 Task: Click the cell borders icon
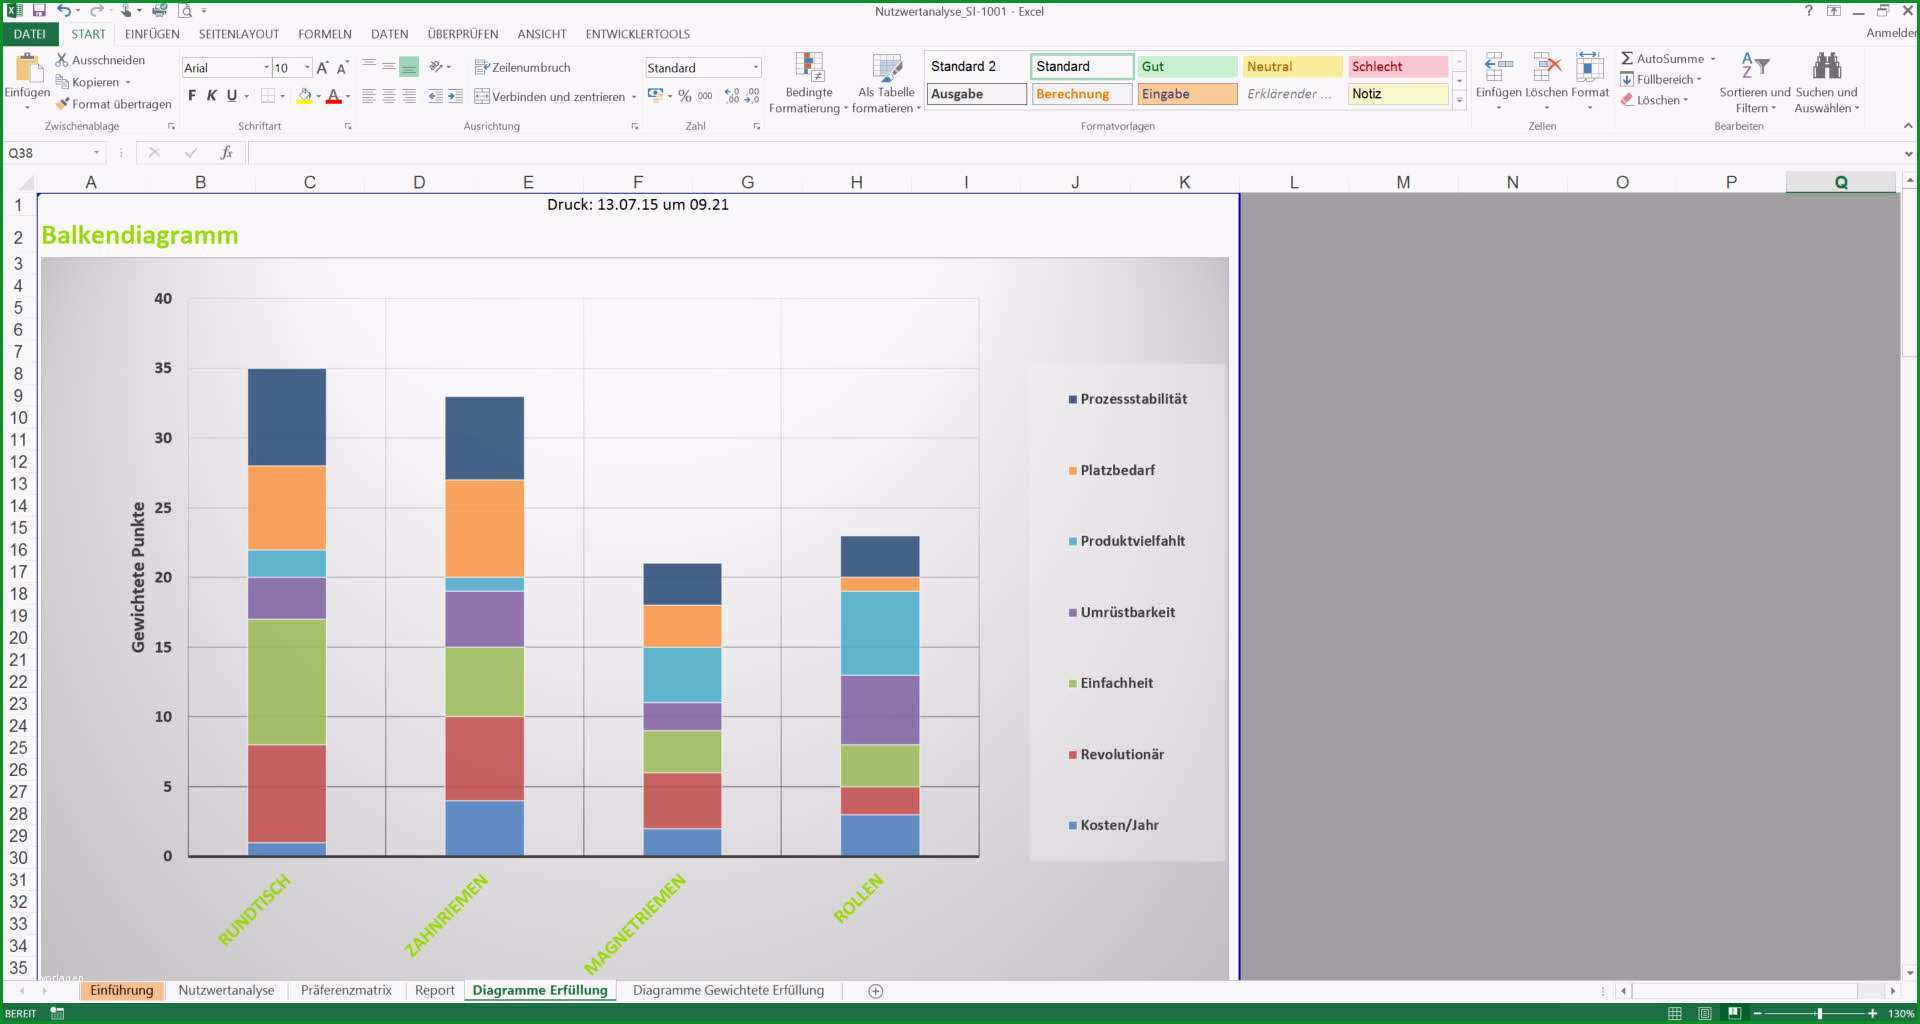268,96
